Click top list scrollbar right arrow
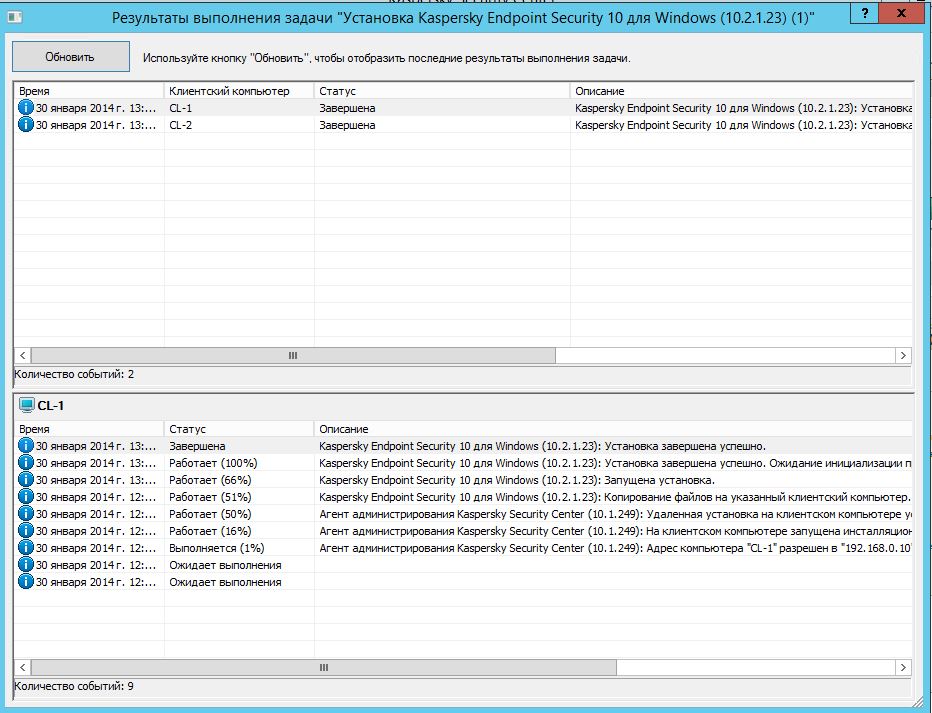Screen dimensions: 932x713 coord(903,355)
